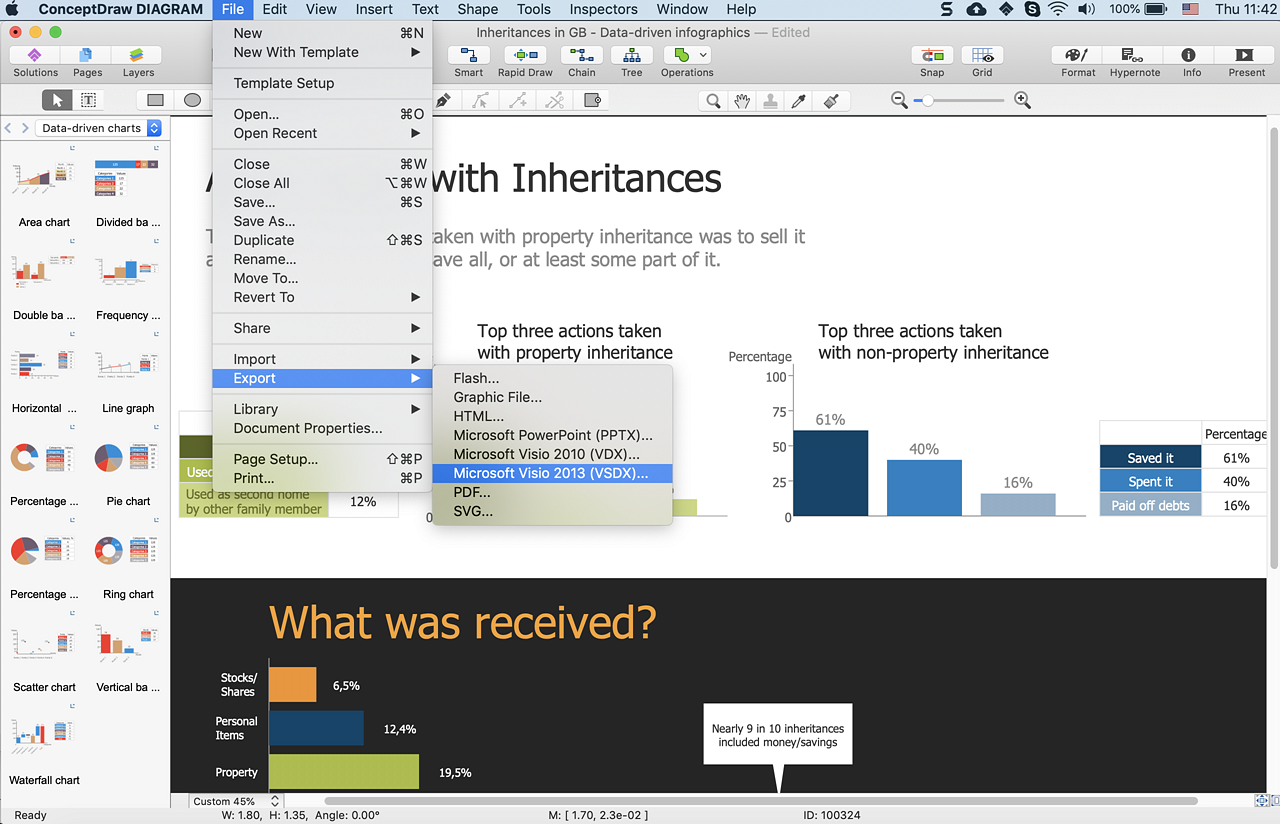Open the Hypernote tool

pyautogui.click(x=1135, y=62)
